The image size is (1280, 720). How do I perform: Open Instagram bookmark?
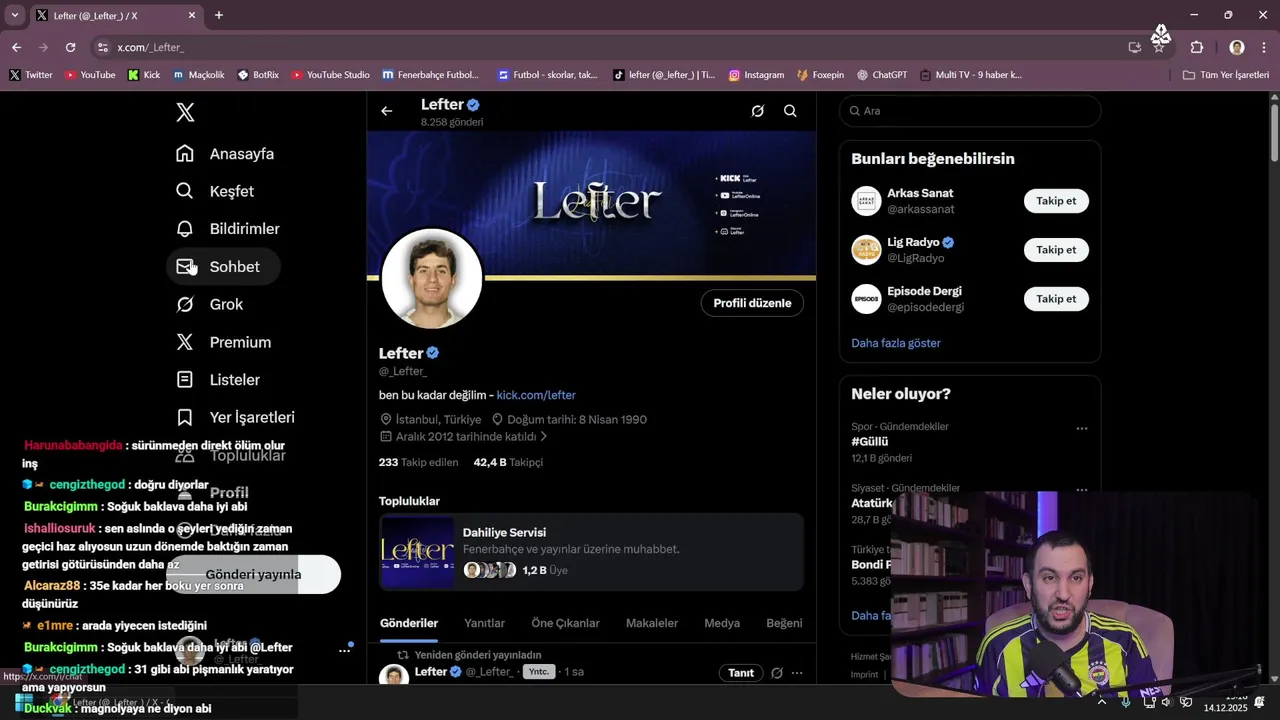click(756, 75)
